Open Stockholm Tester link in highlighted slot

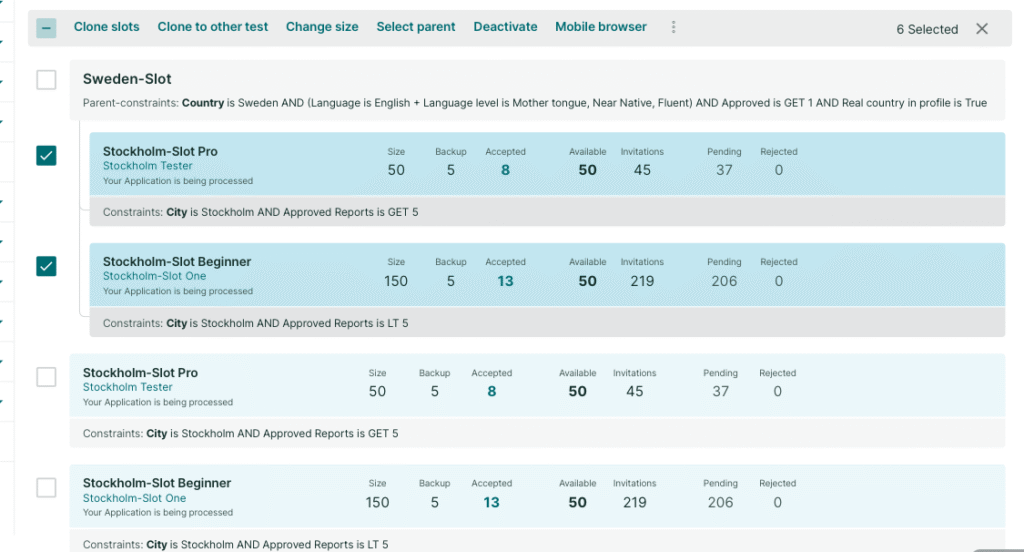pyautogui.click(x=148, y=166)
